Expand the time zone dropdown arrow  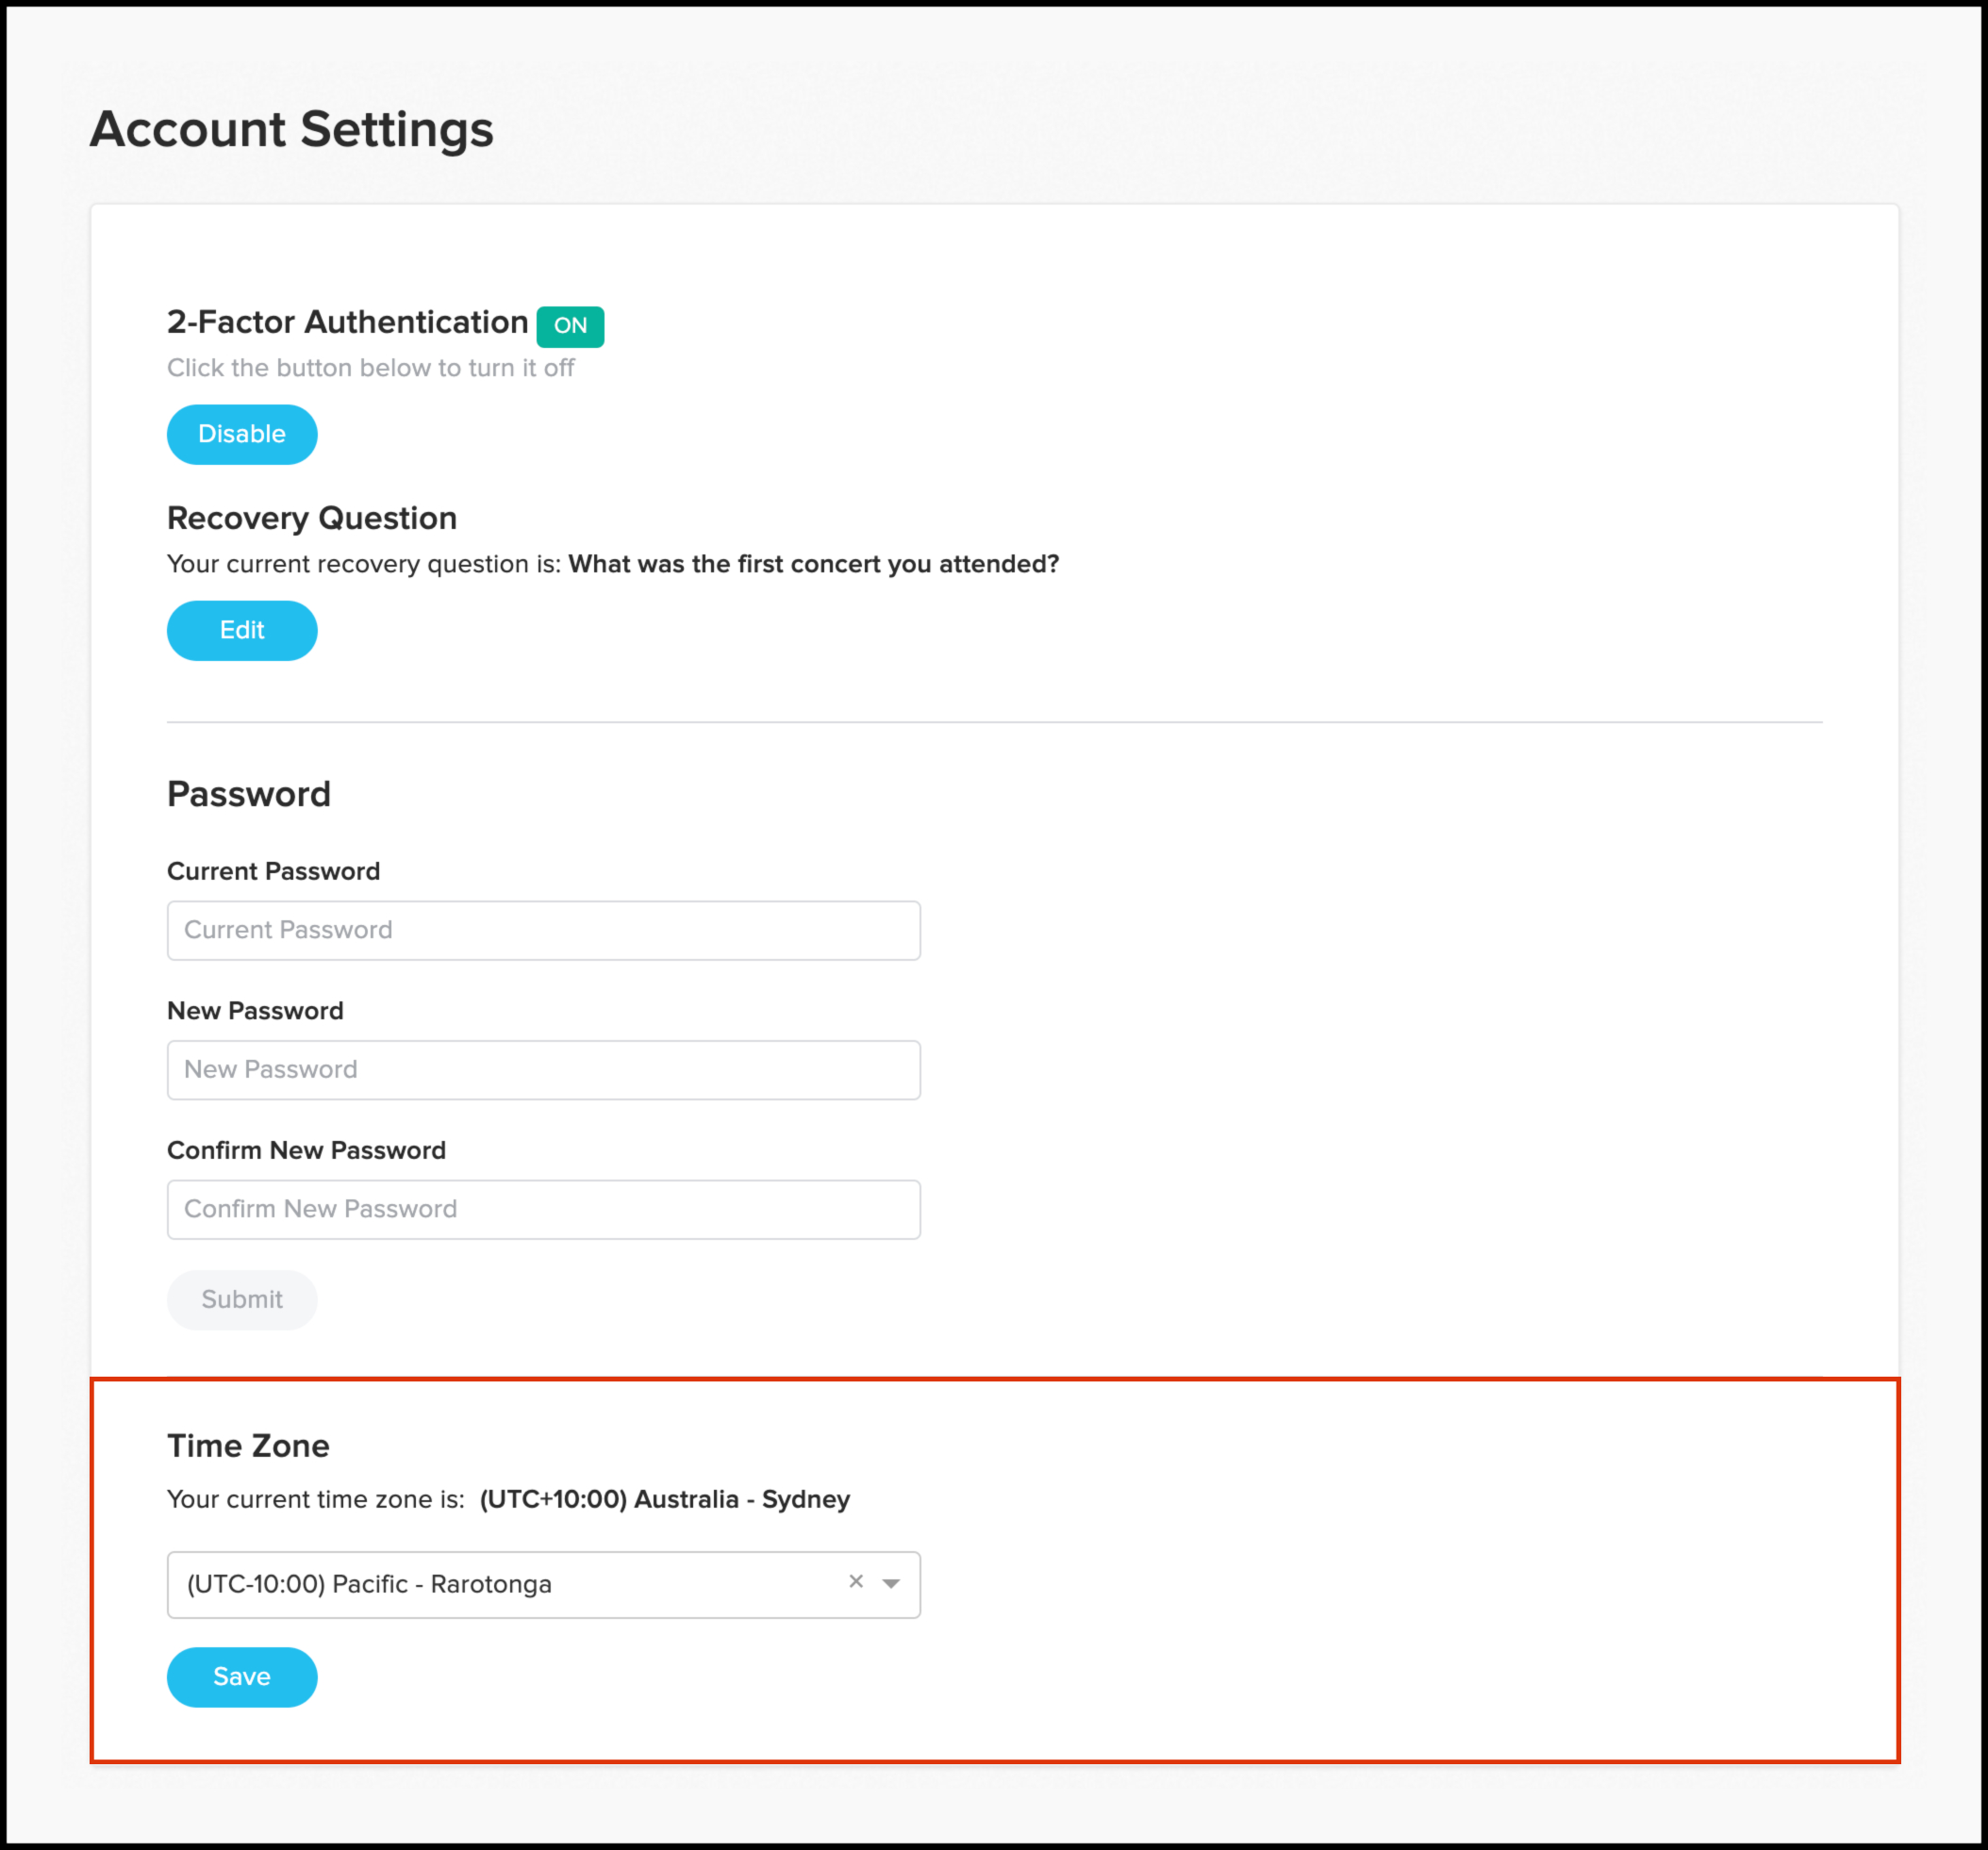point(891,1583)
